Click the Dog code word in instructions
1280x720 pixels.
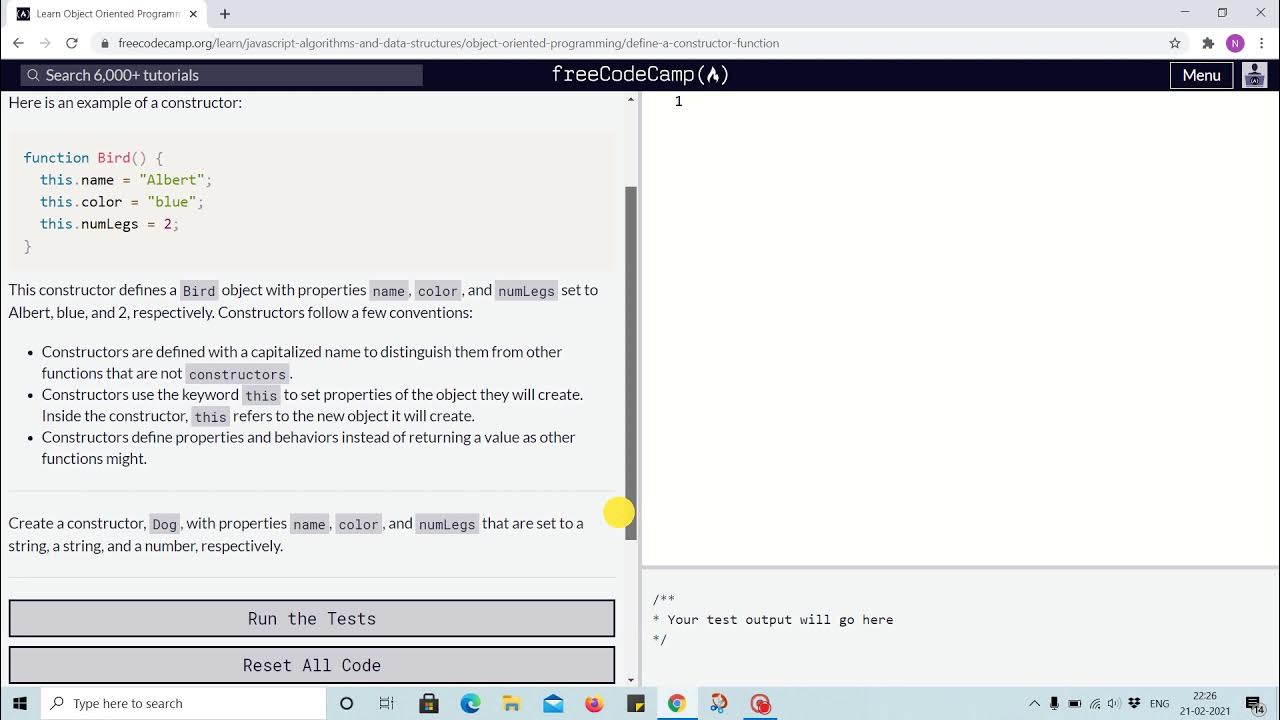click(x=165, y=524)
